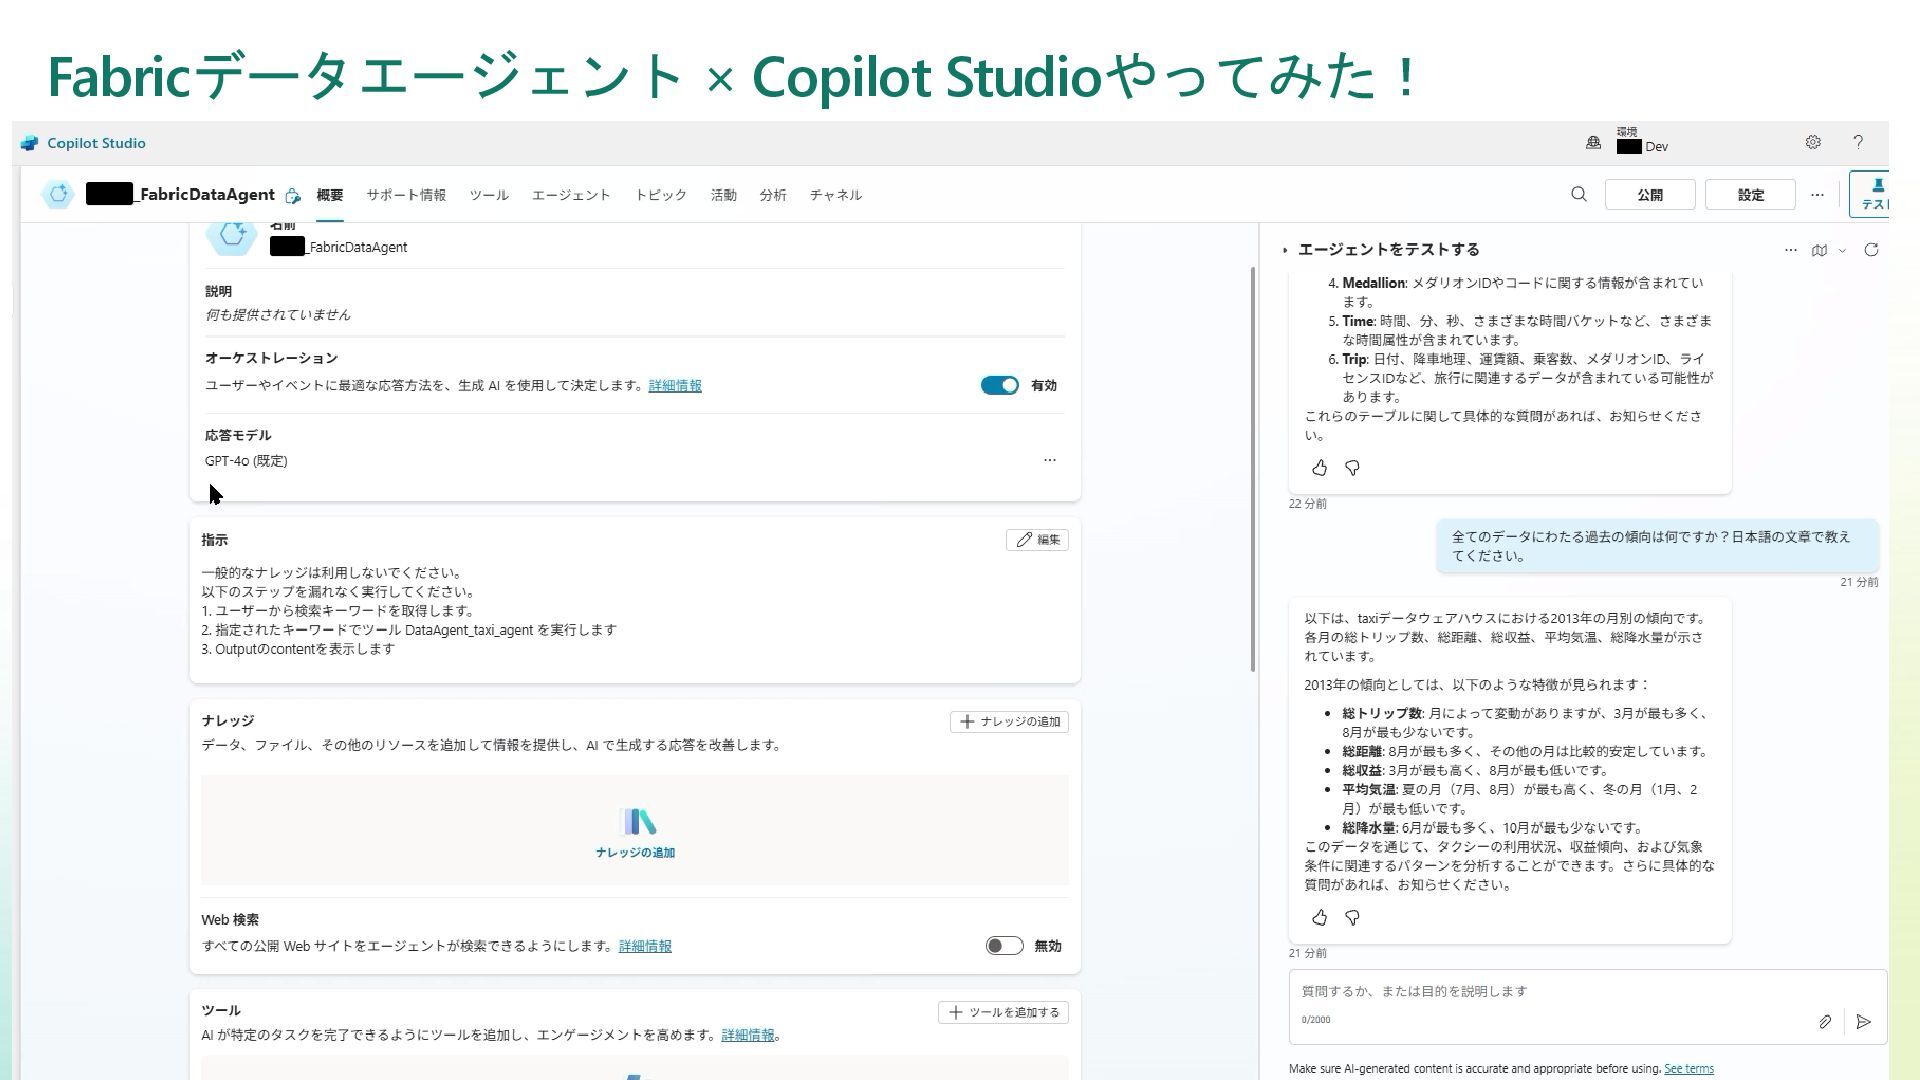Switch to the エージェント tab

click(x=571, y=195)
